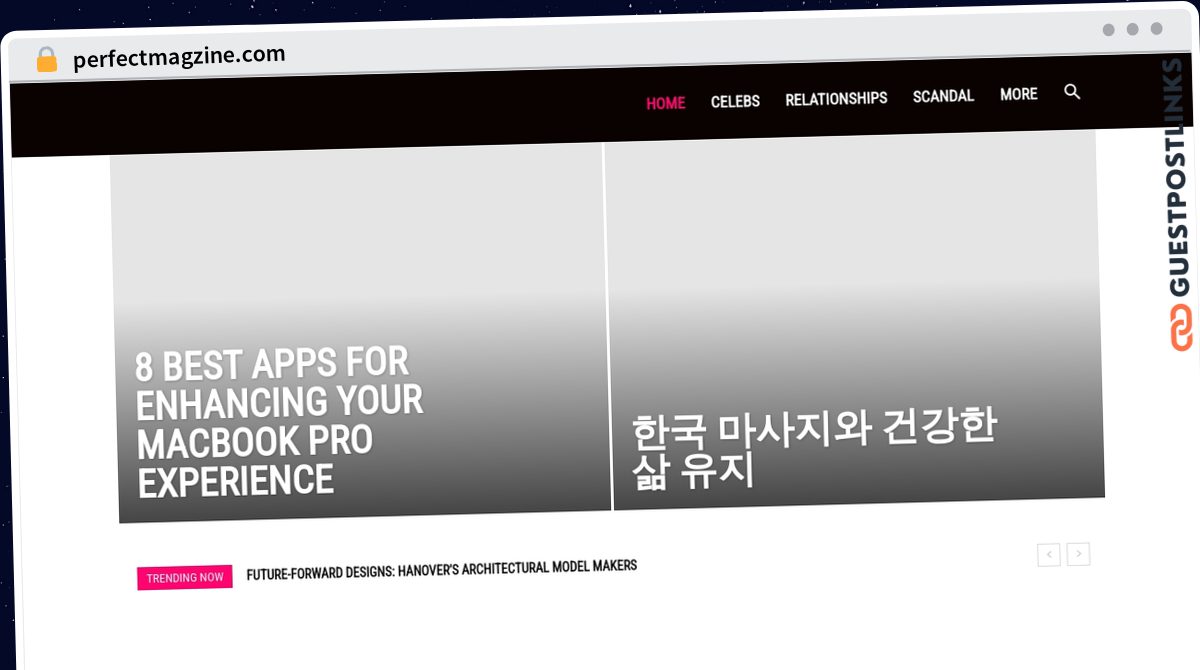Click the padlock icon beside the URL
Screen dimensions: 1200x670
click(46, 60)
